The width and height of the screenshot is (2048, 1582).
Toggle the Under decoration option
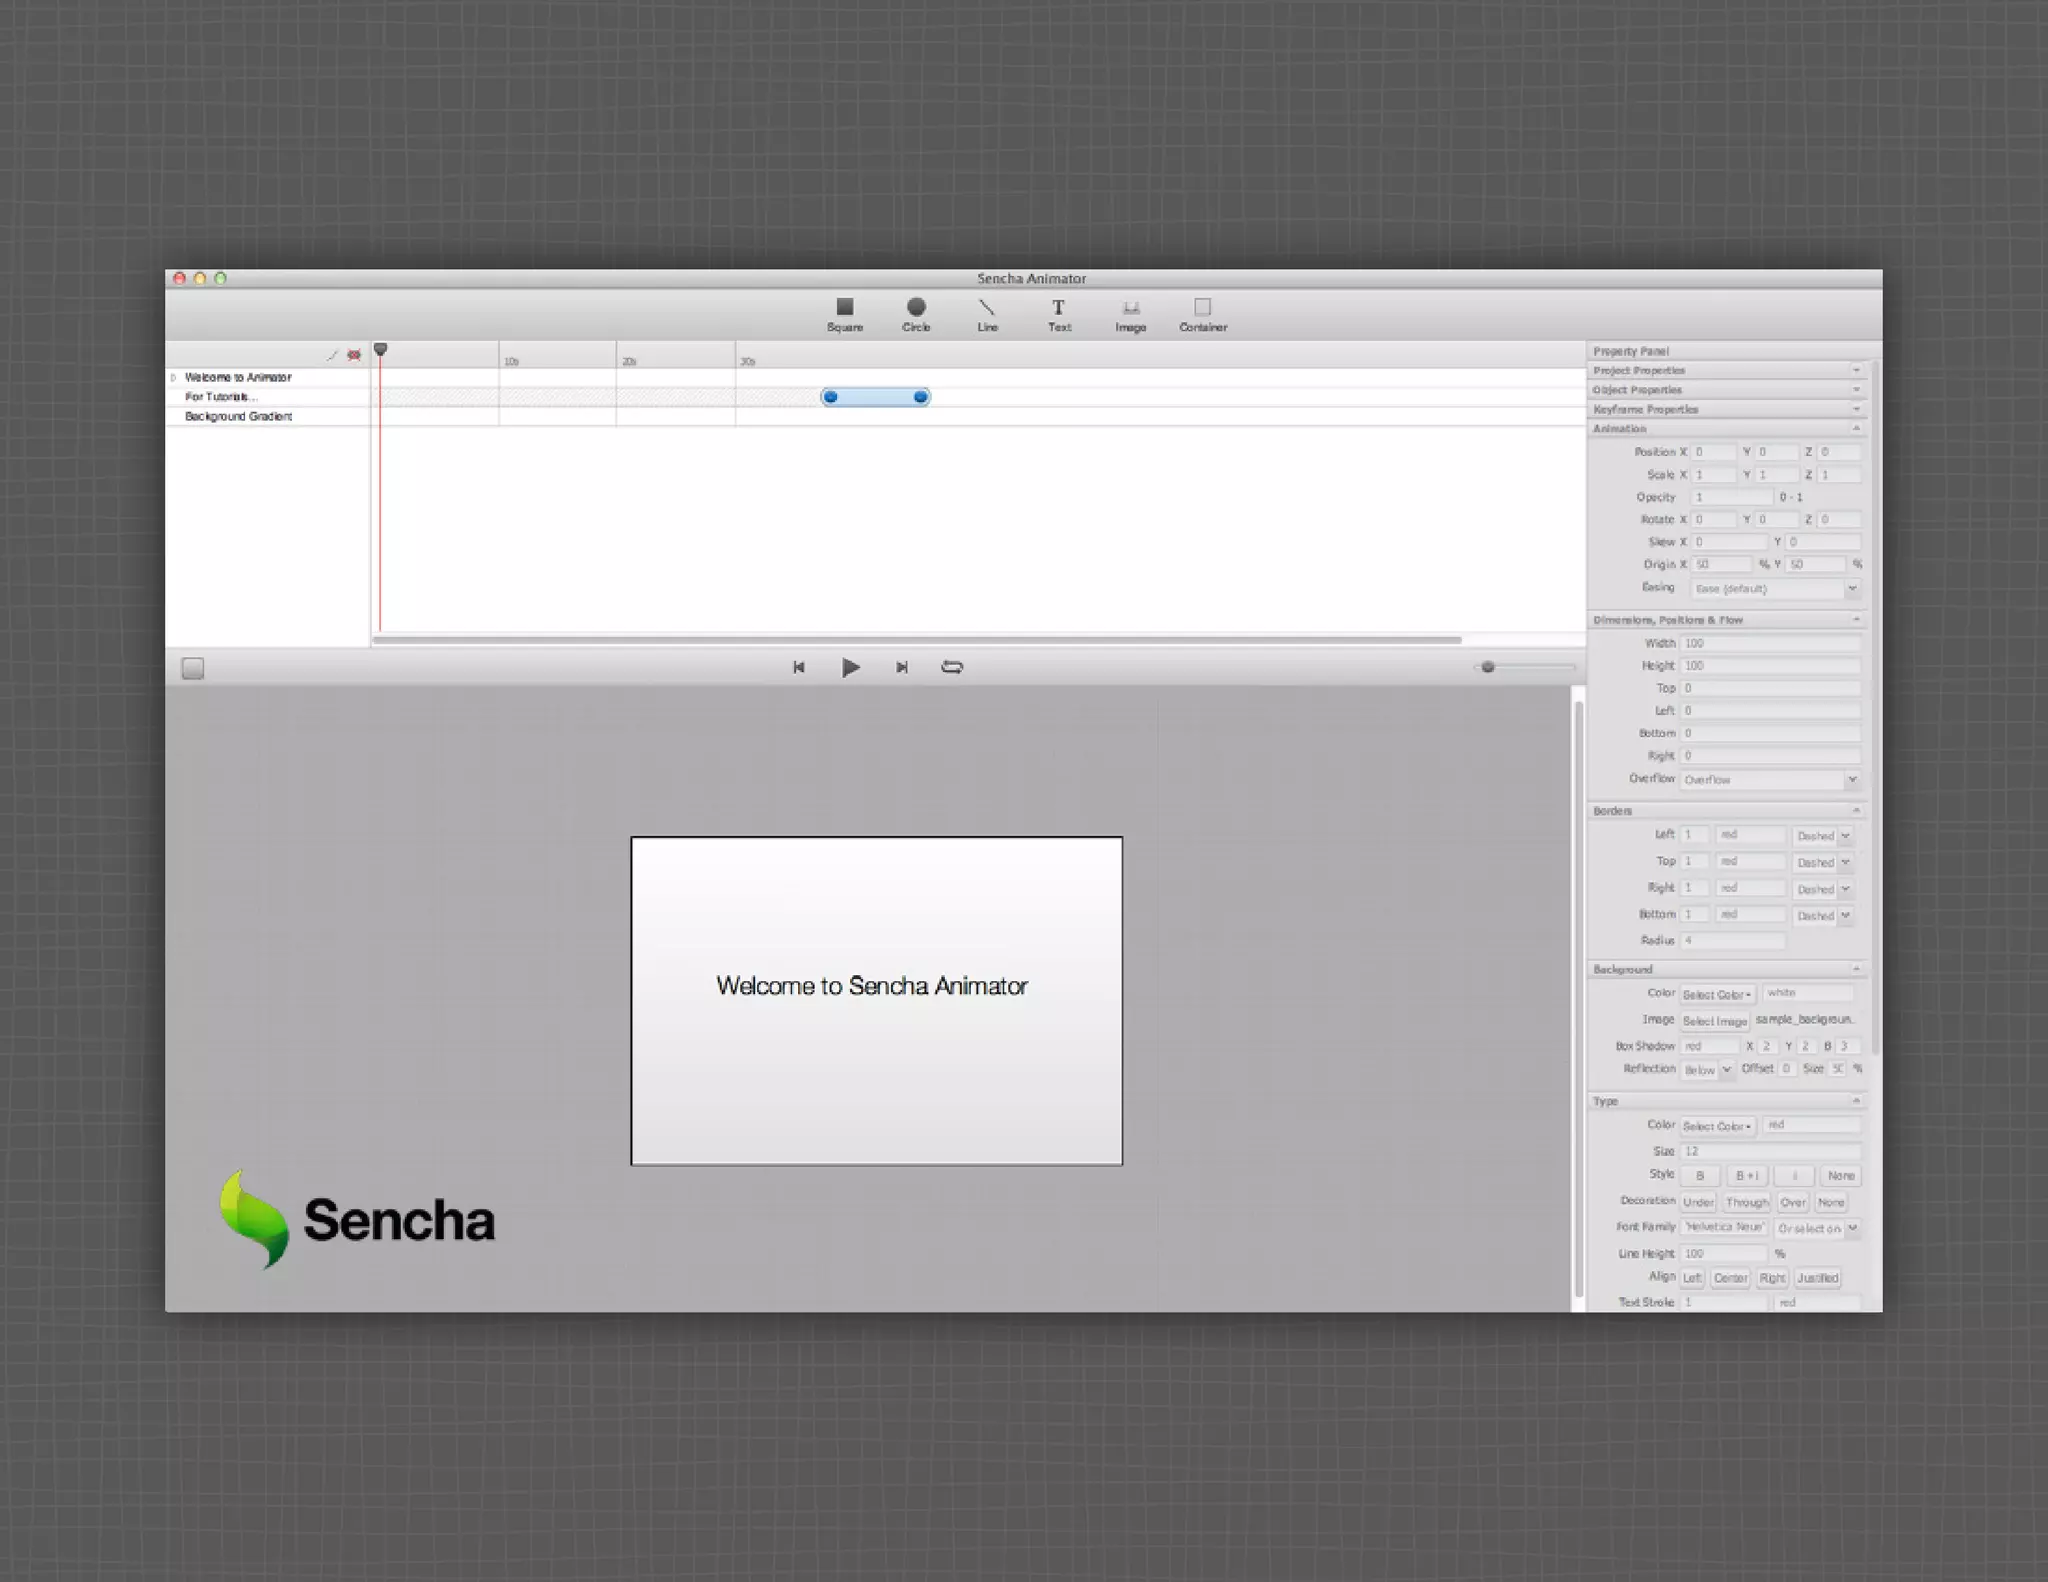(1698, 1203)
